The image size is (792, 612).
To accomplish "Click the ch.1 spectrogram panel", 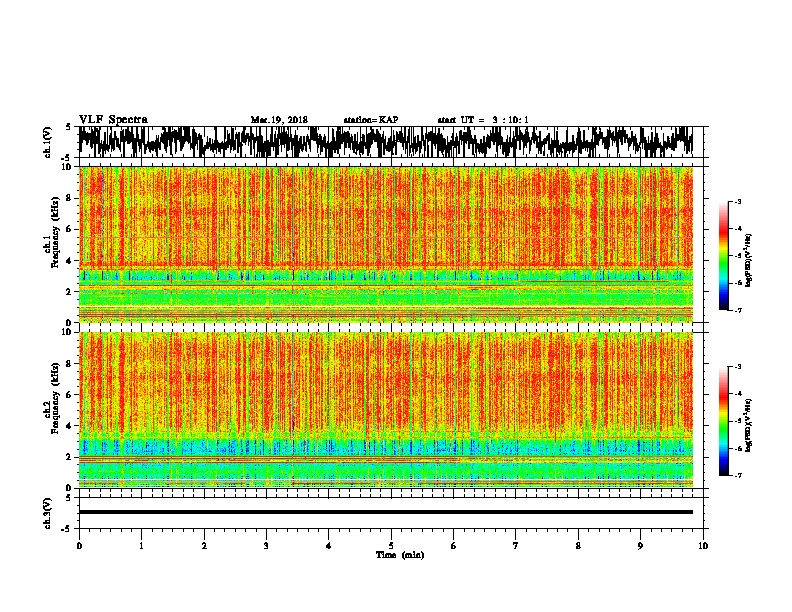I will [385, 244].
